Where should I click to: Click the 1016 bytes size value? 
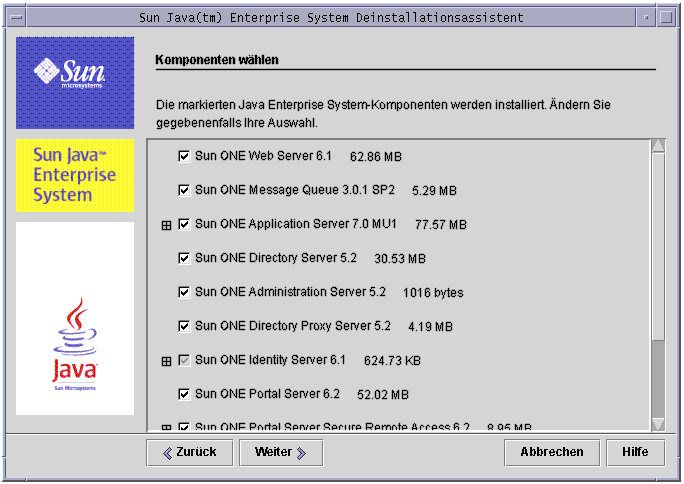pos(433,293)
